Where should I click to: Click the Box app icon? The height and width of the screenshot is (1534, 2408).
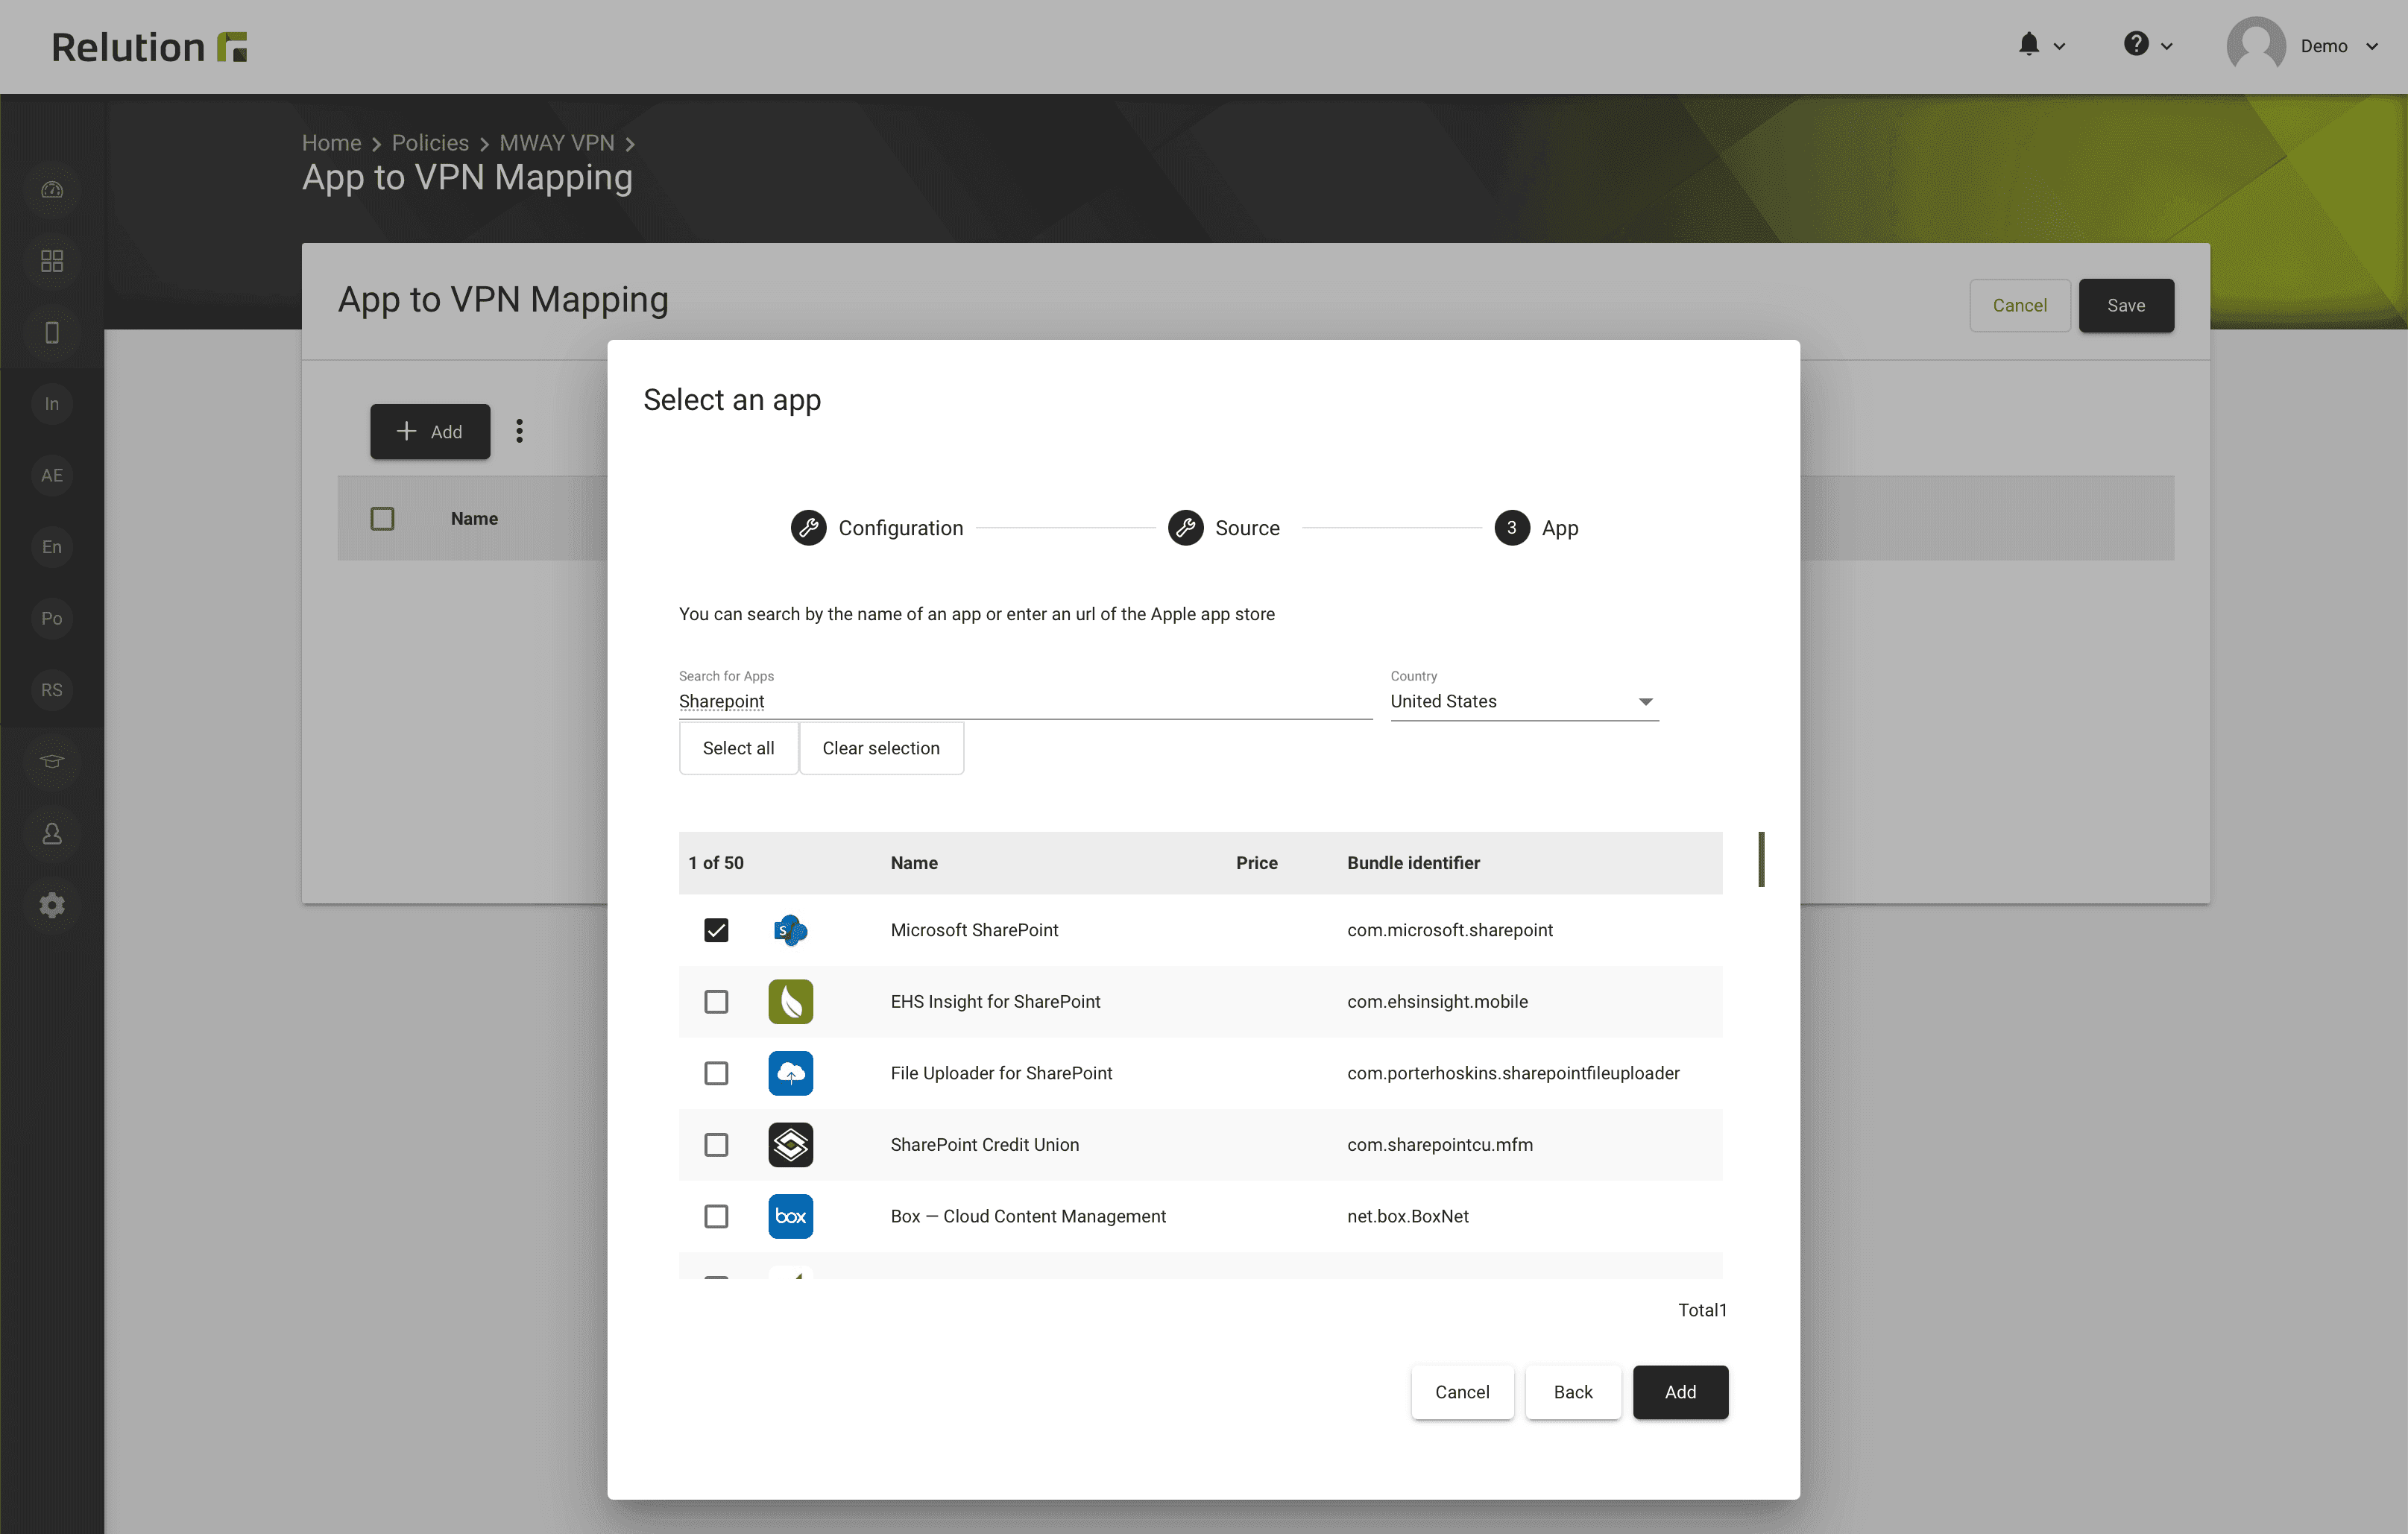pyautogui.click(x=790, y=1216)
